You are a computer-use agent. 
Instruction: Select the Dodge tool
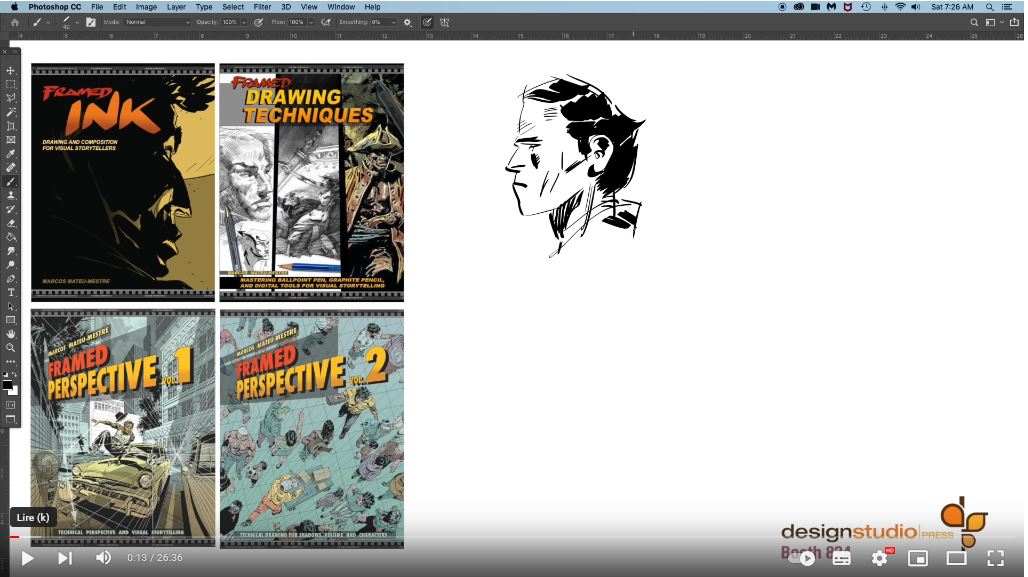10,265
